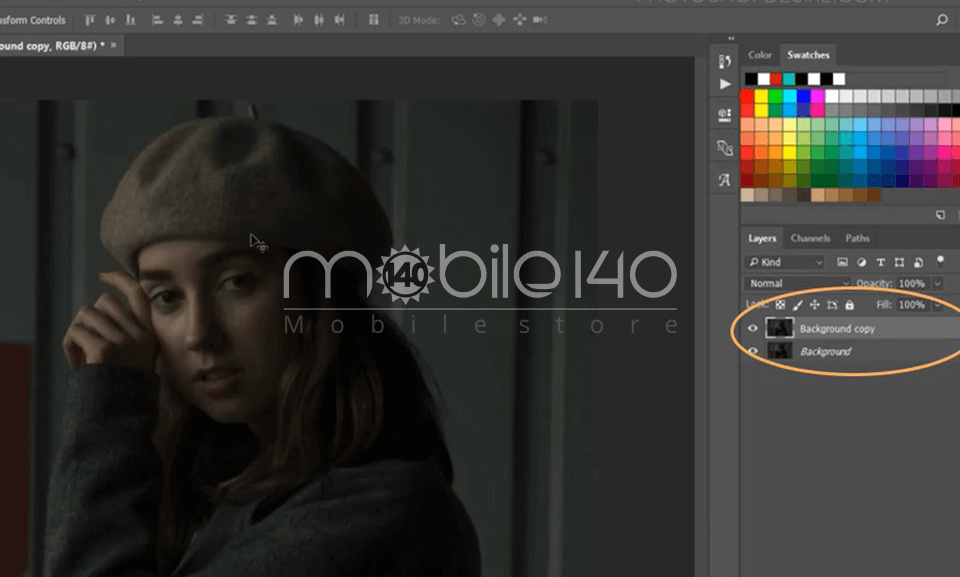Toggle Lock position

tap(814, 304)
